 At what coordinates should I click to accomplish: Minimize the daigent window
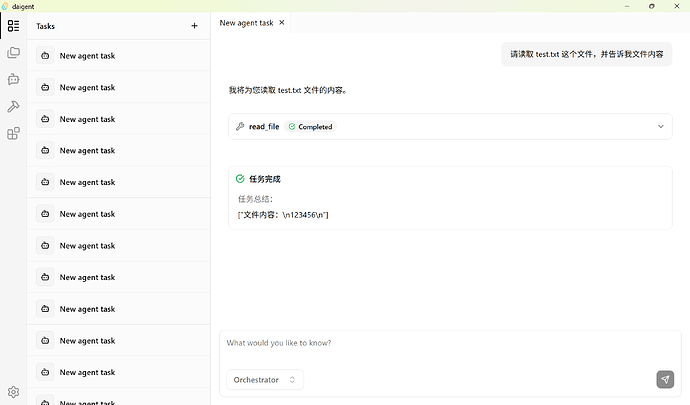tap(627, 6)
